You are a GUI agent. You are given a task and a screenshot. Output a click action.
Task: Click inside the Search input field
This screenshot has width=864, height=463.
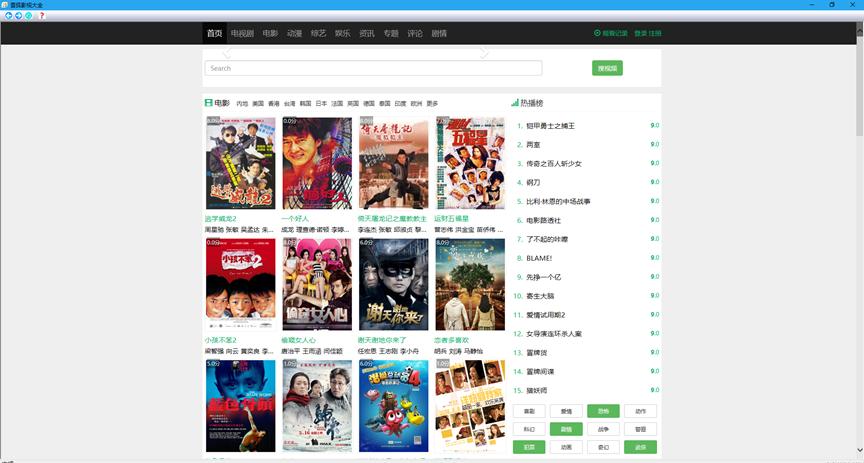(374, 68)
